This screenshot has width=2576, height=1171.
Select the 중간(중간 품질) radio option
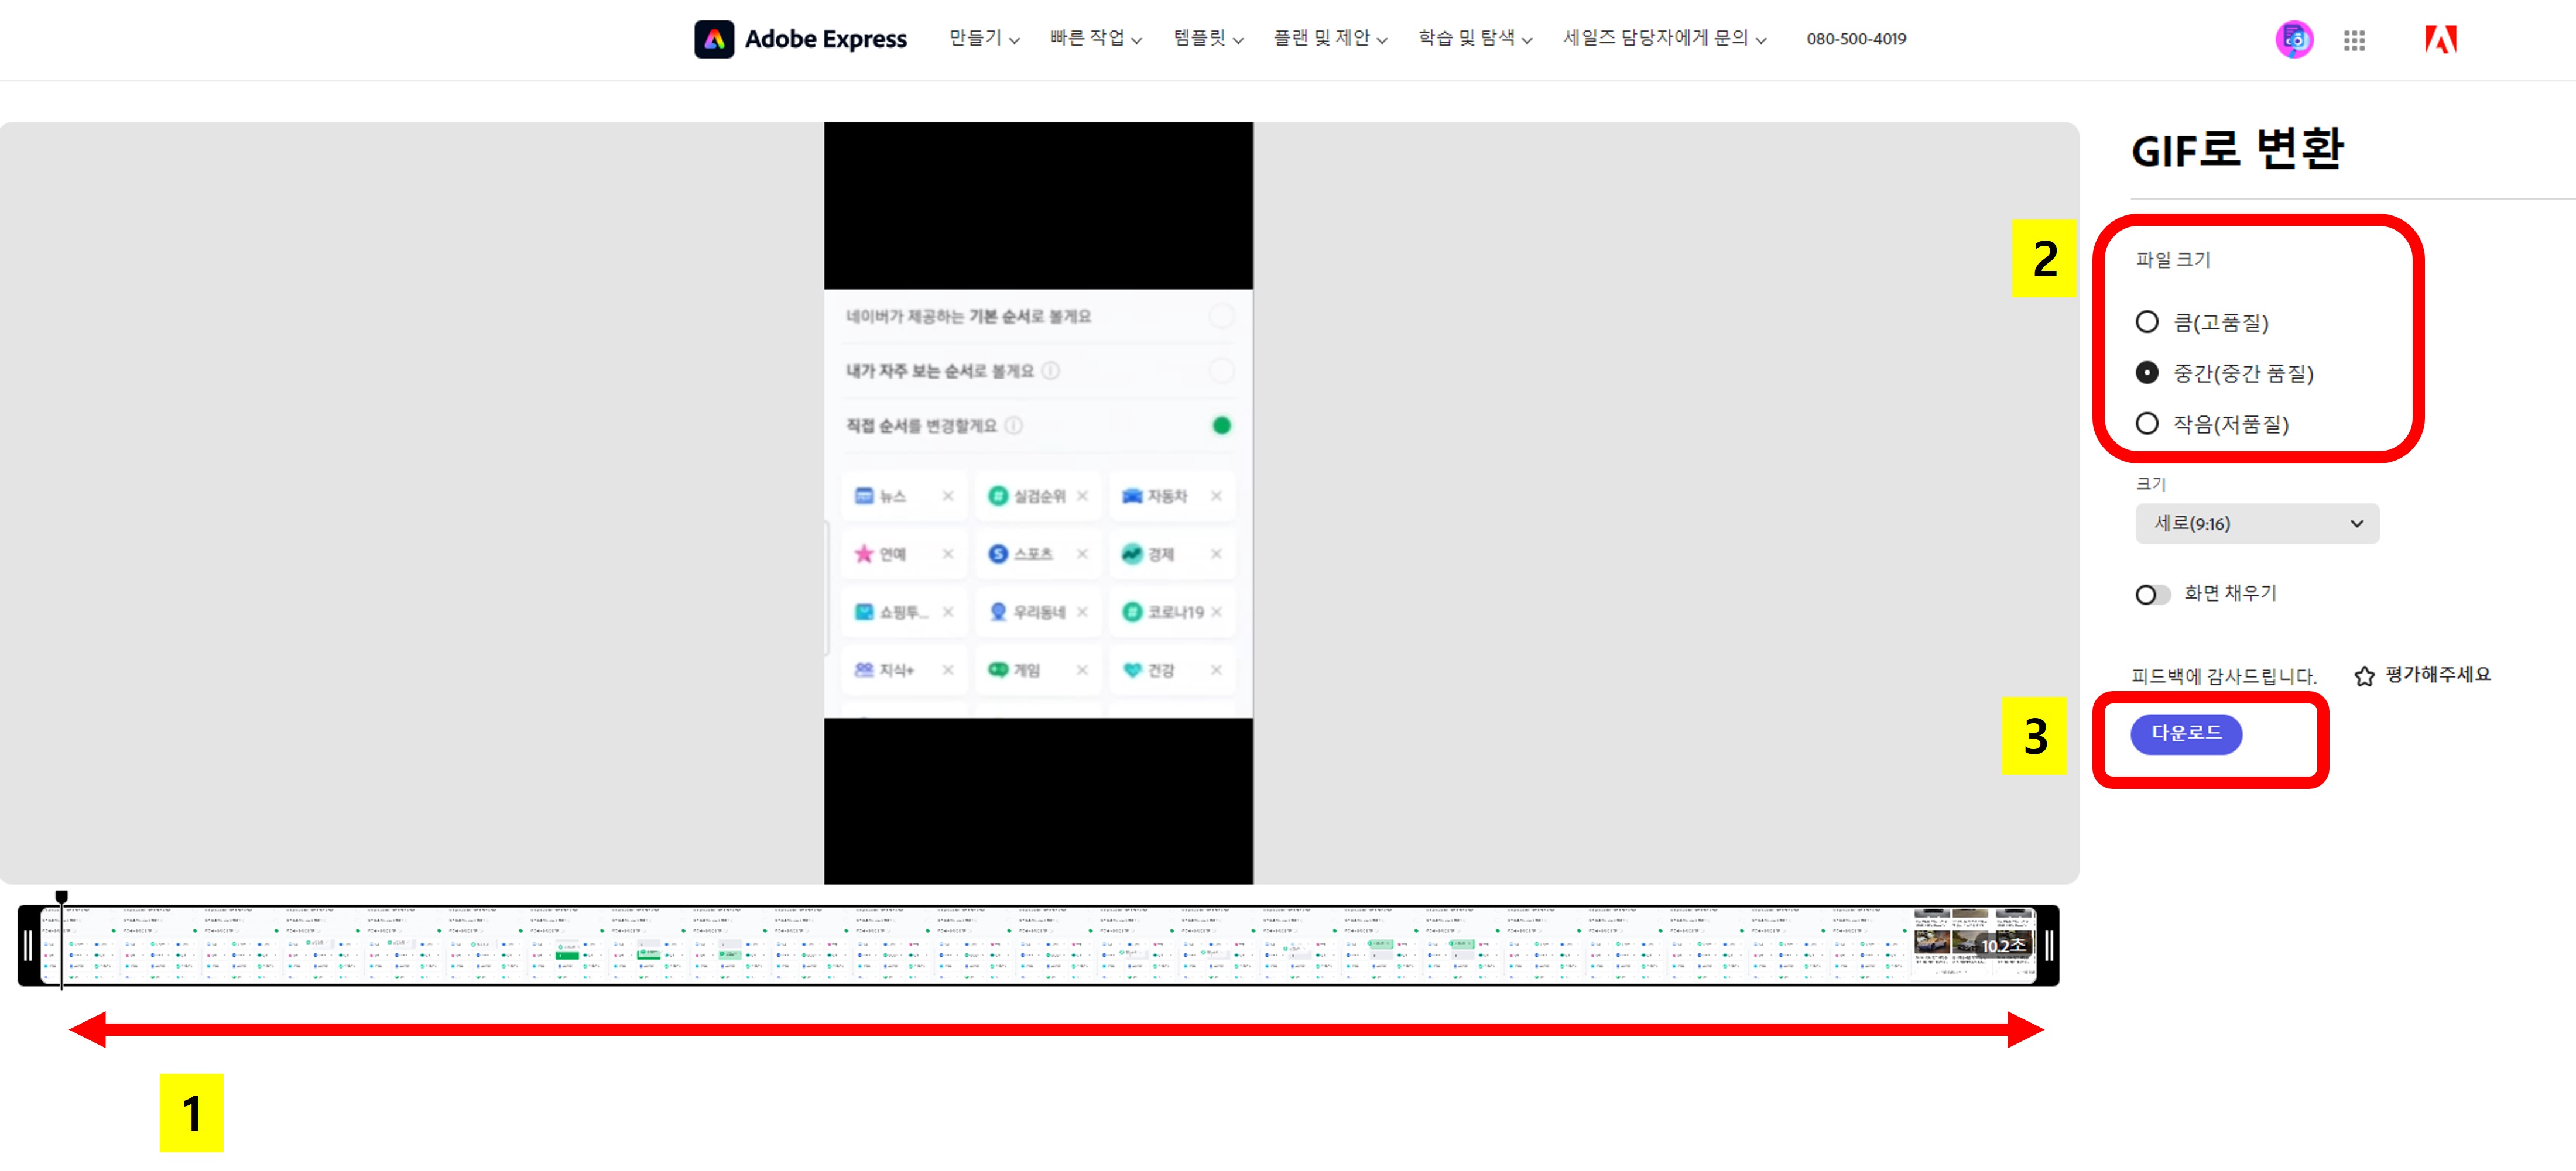coord(2147,373)
